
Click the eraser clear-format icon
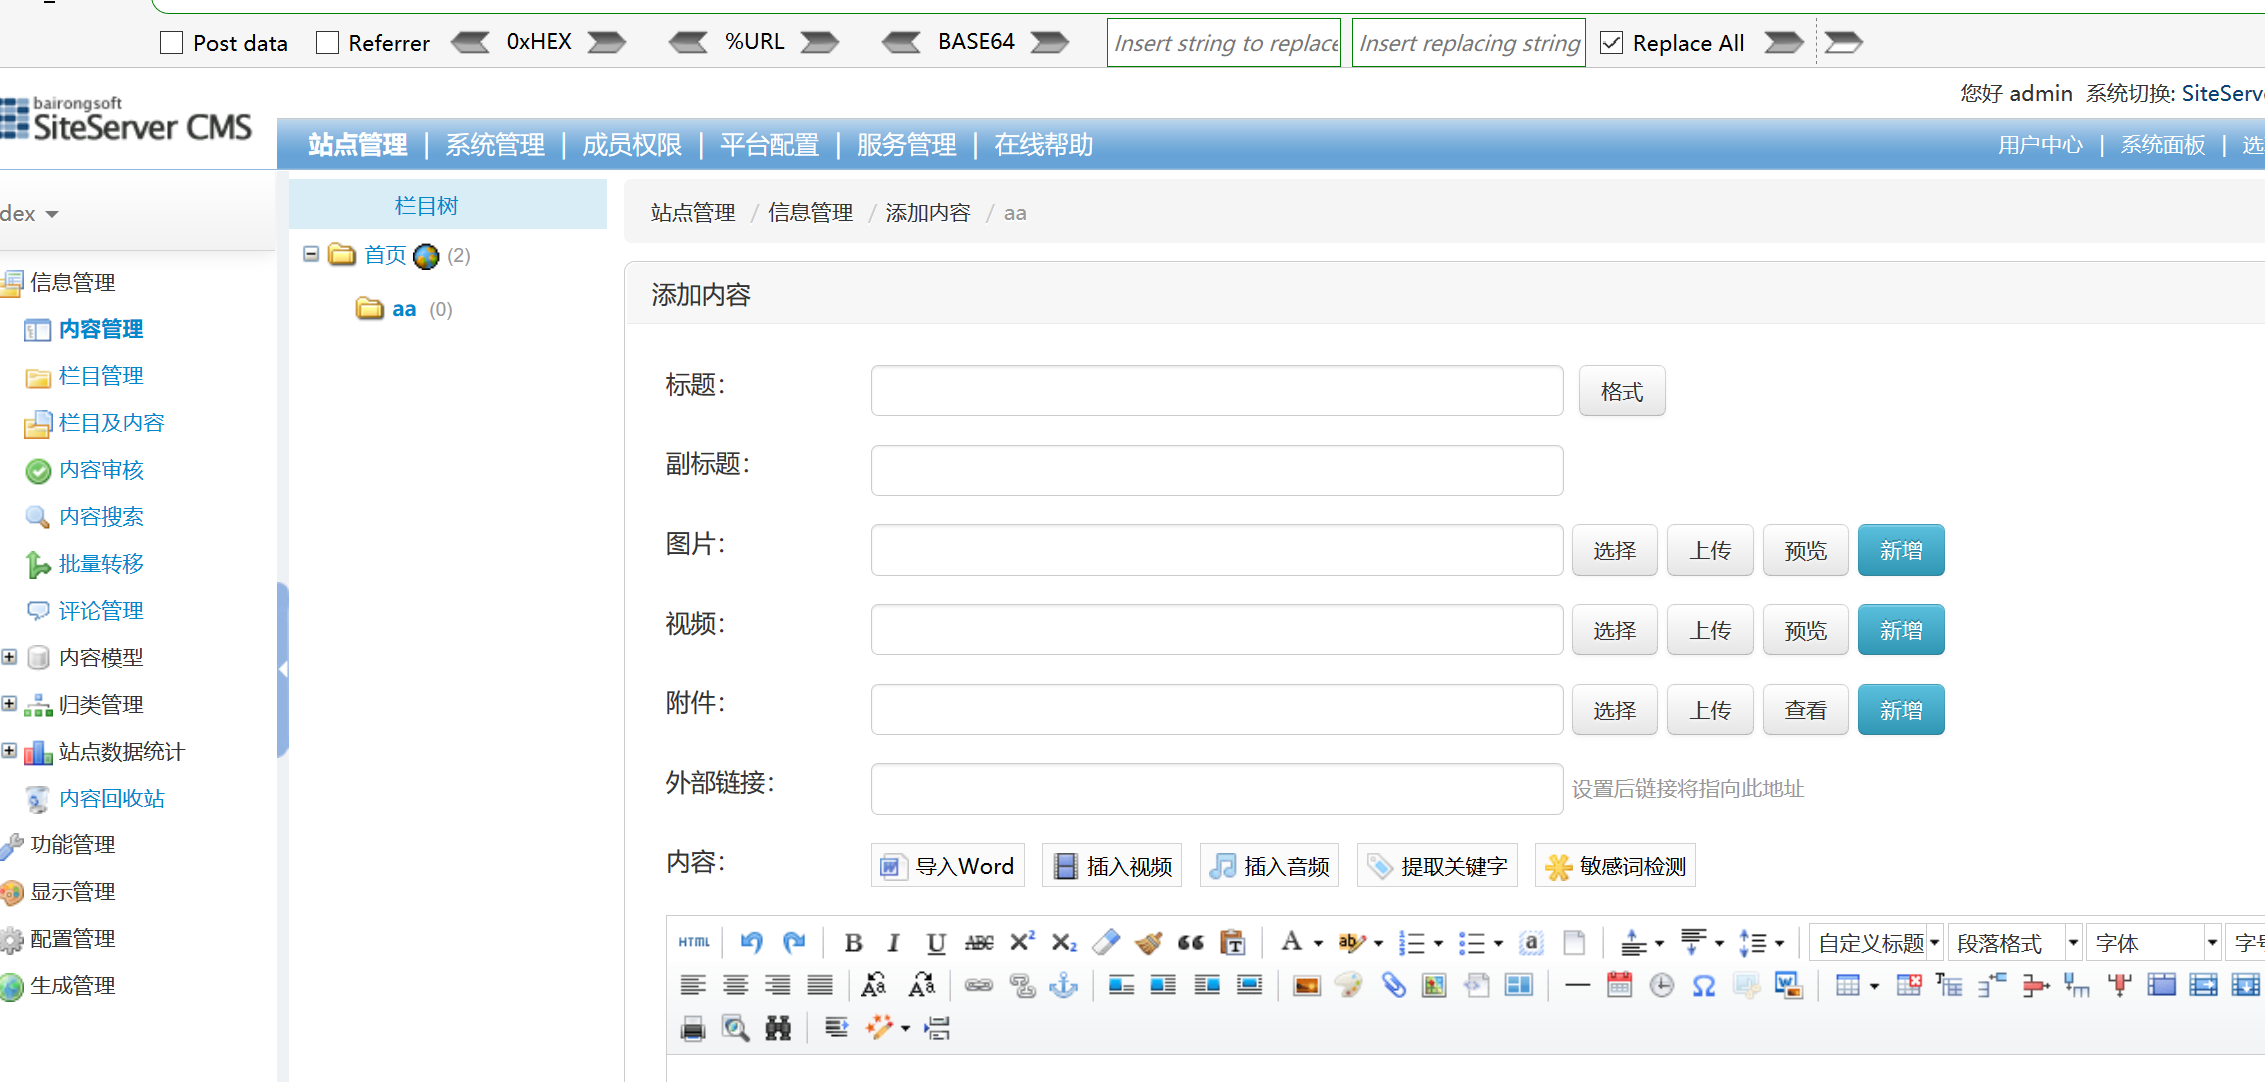[x=1106, y=942]
